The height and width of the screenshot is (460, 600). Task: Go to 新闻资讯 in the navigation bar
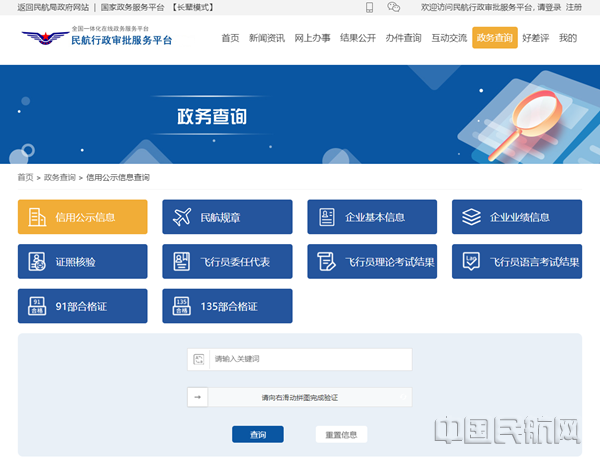266,38
